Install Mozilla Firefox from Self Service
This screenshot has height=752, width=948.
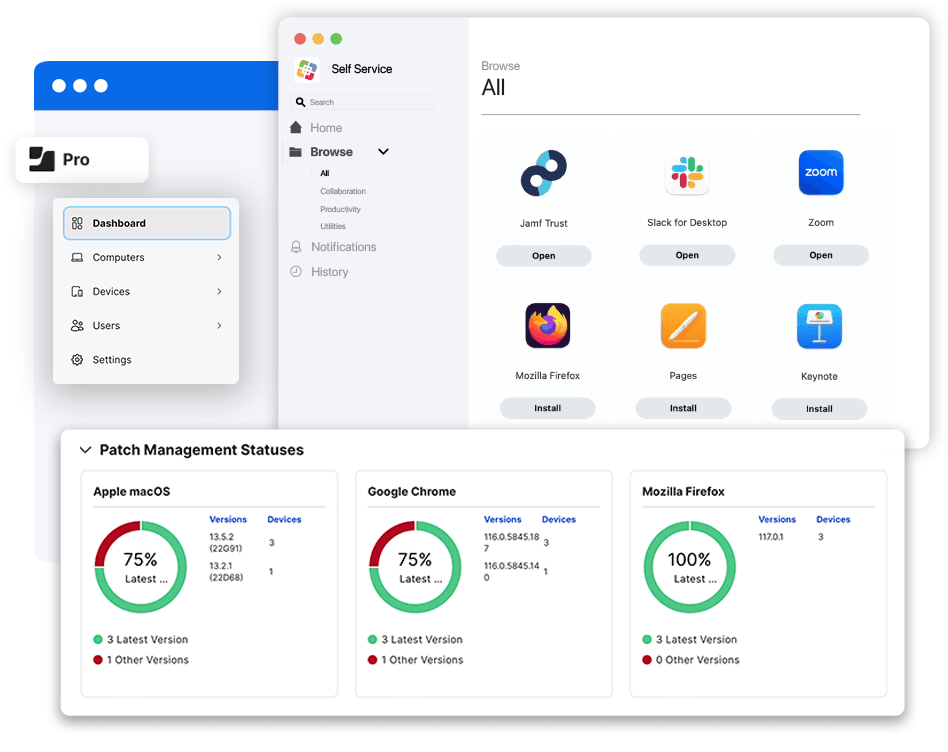pos(547,408)
